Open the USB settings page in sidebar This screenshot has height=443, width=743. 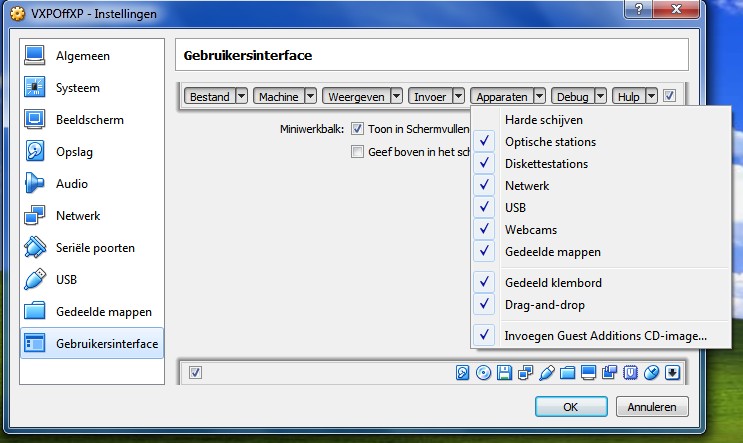click(x=92, y=280)
